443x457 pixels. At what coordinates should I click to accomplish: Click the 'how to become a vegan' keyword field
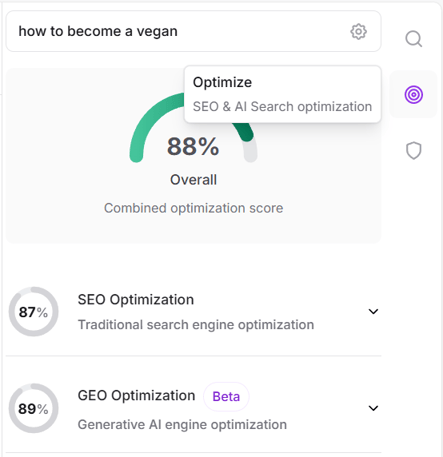(193, 31)
